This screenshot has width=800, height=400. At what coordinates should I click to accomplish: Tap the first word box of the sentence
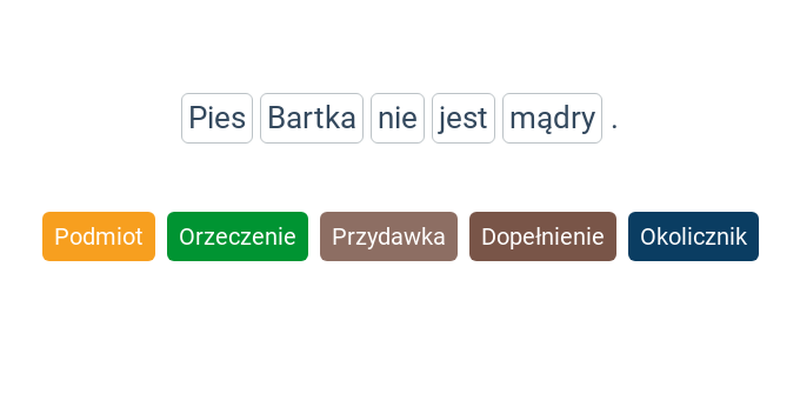(217, 118)
